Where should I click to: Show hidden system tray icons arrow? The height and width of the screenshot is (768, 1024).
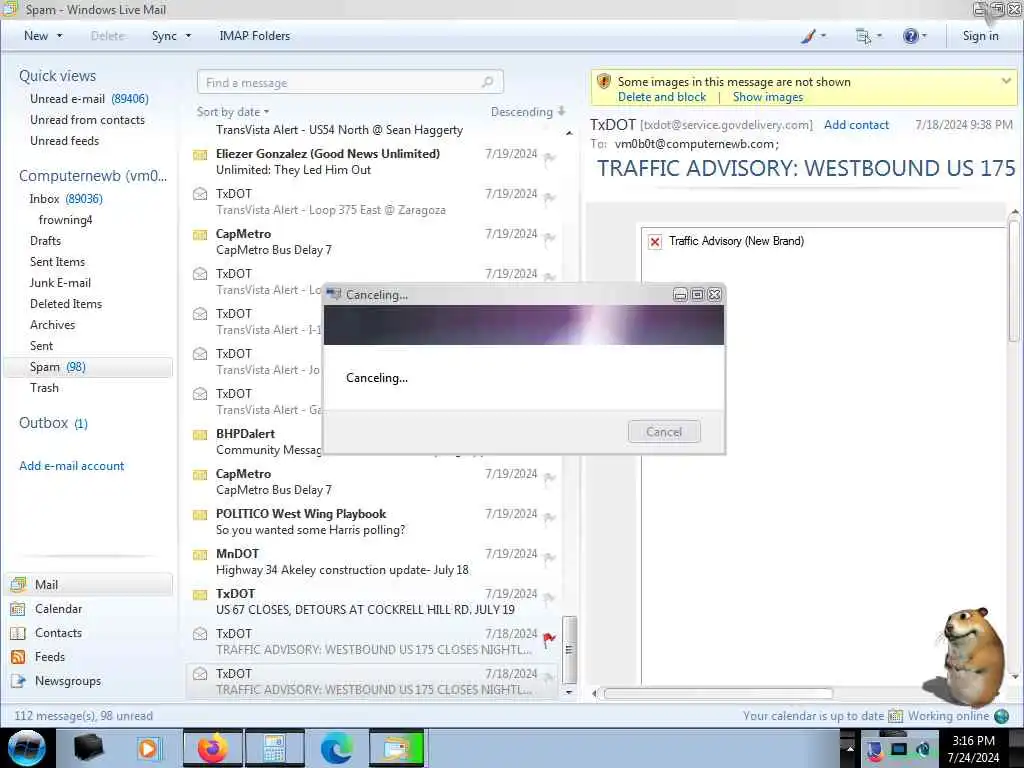click(x=850, y=748)
